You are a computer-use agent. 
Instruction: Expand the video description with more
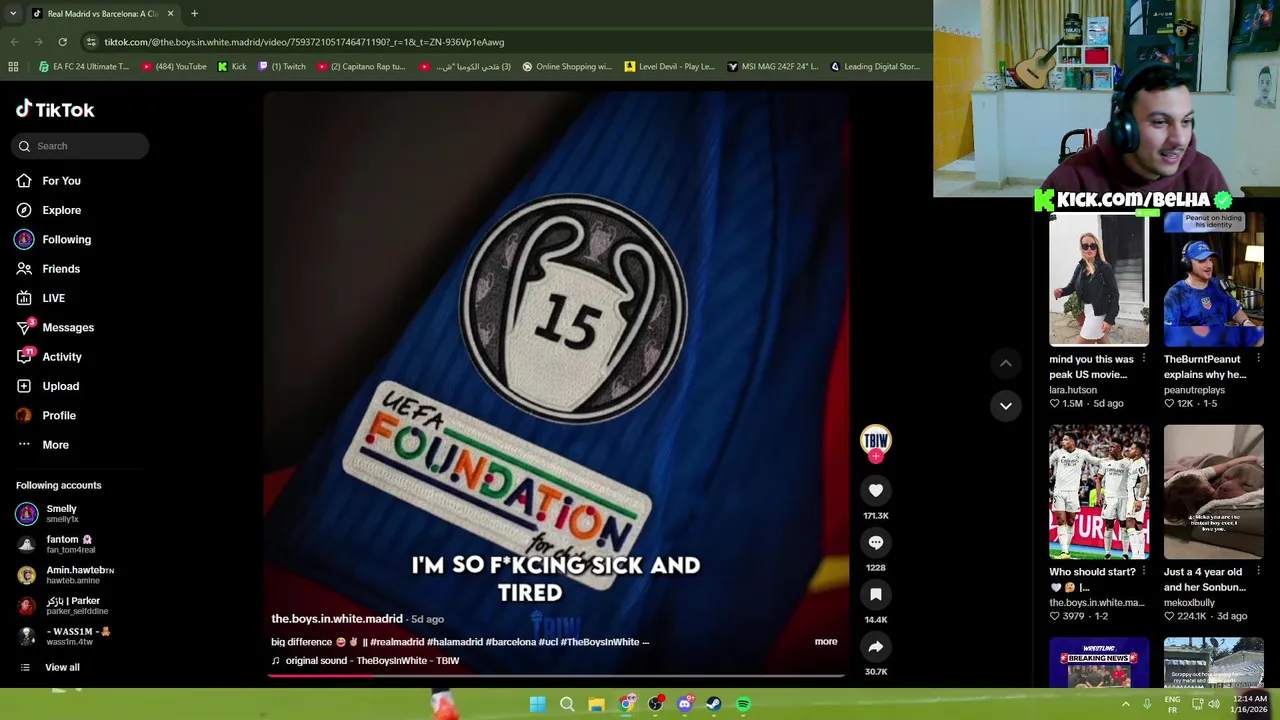(825, 642)
